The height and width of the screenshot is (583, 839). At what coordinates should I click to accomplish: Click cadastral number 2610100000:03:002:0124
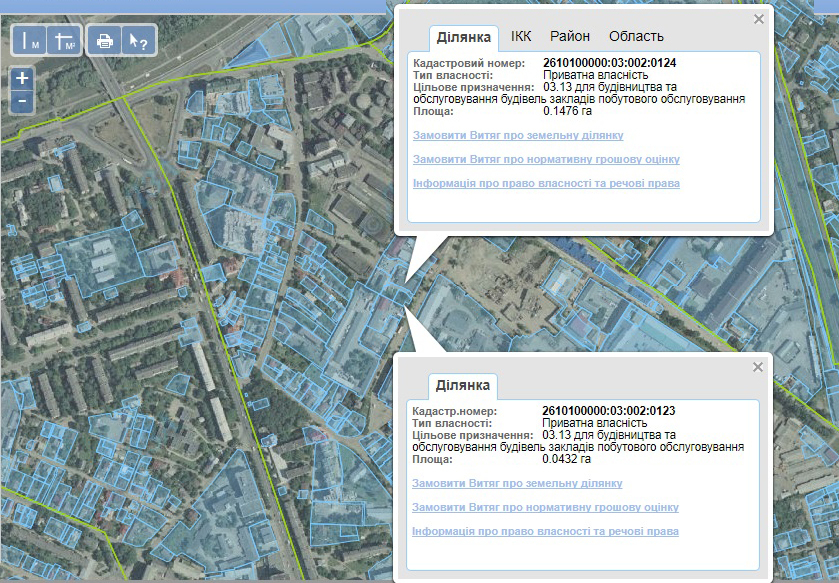pyautogui.click(x=609, y=63)
